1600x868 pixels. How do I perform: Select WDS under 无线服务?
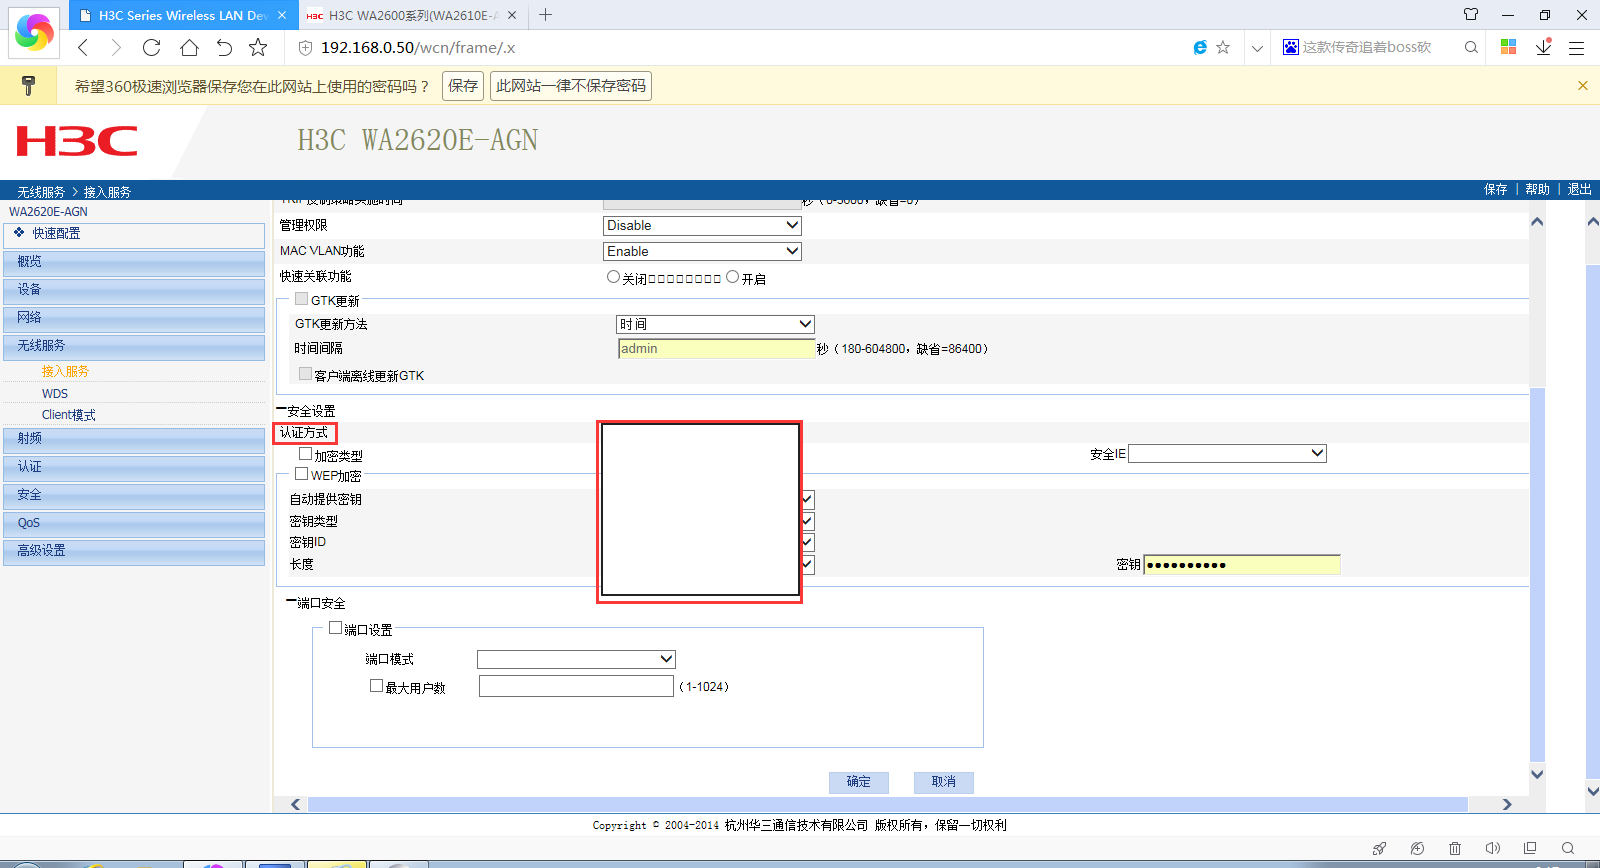[55, 394]
